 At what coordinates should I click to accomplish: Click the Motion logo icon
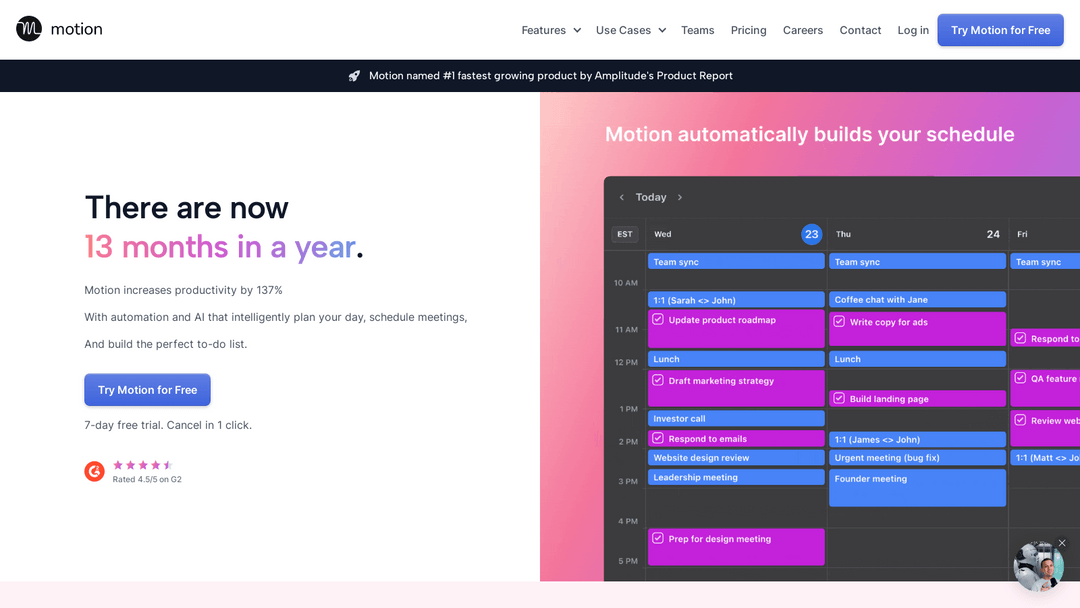point(29,29)
